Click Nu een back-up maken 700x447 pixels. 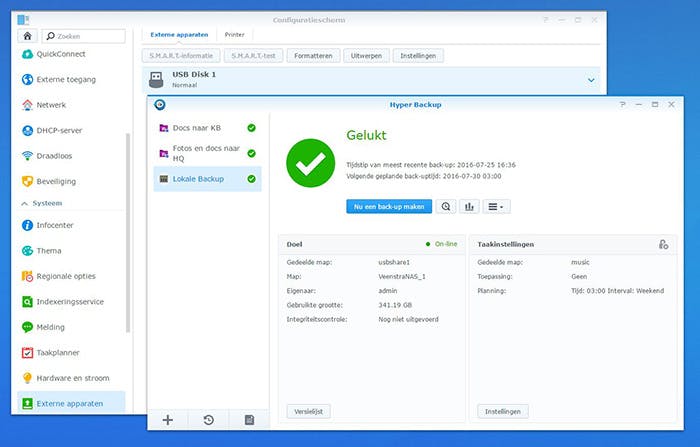pyautogui.click(x=389, y=206)
